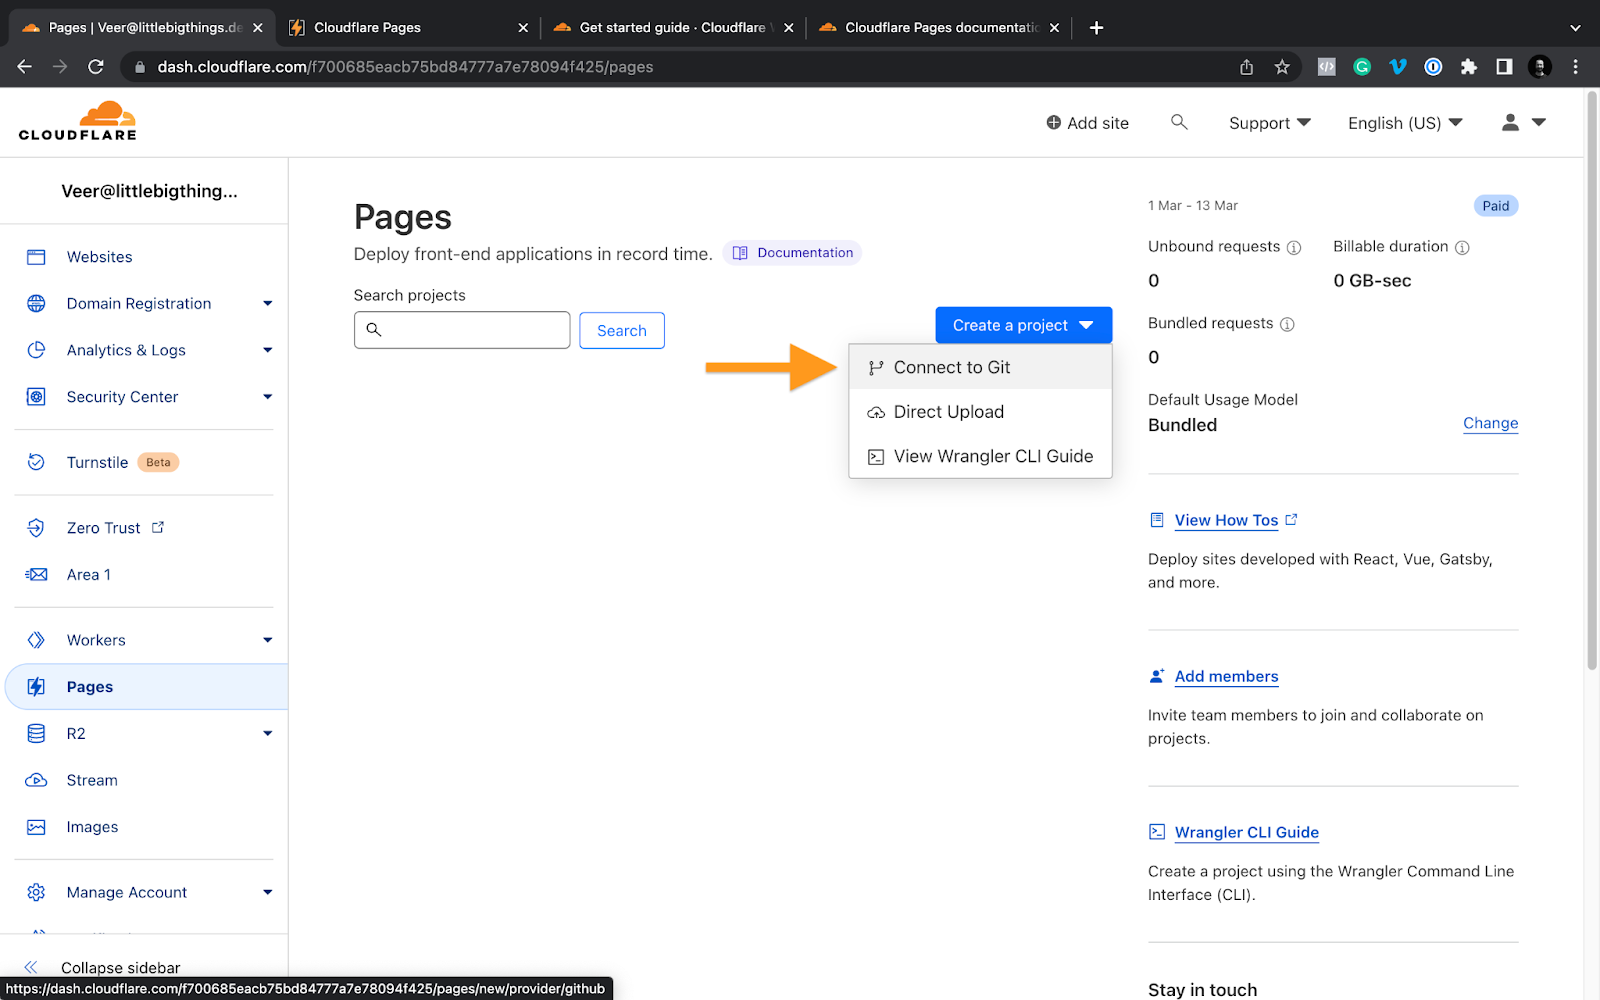Image resolution: width=1600 pixels, height=1000 pixels.
Task: Open the Chrome three-dot menu
Action: point(1576,67)
